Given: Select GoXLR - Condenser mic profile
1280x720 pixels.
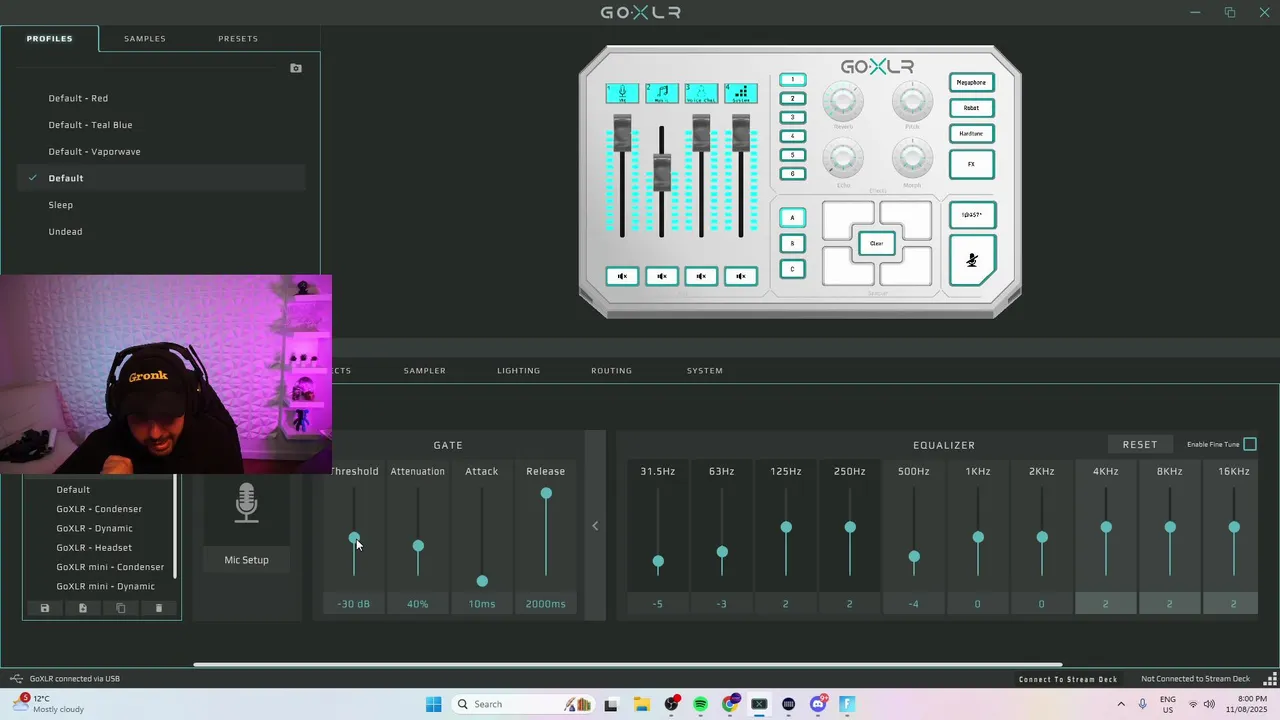Looking at the screenshot, I should [x=99, y=509].
